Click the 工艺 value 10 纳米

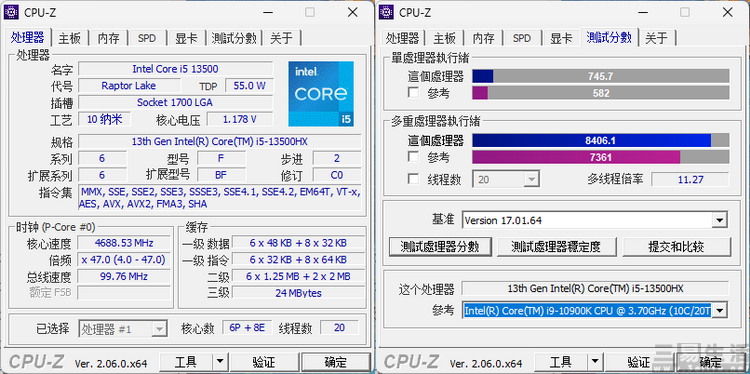(104, 119)
